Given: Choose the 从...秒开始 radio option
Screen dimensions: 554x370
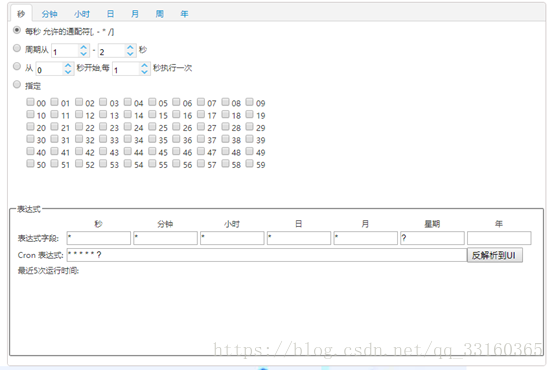Looking at the screenshot, I should (x=17, y=66).
